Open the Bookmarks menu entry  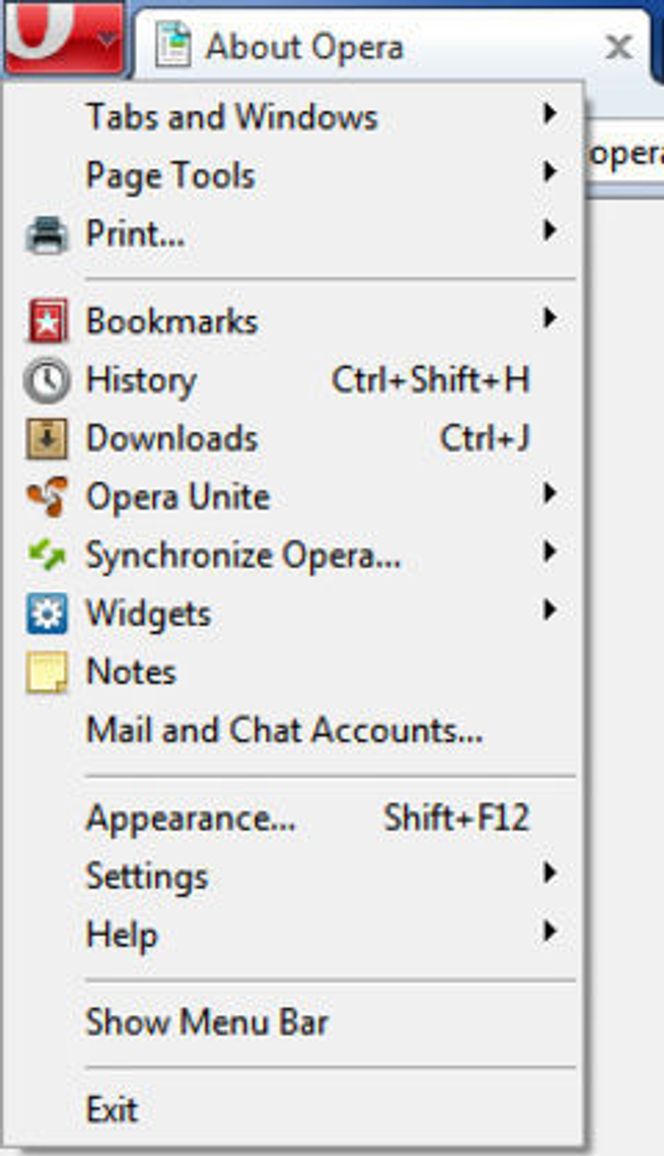[x=293, y=321]
